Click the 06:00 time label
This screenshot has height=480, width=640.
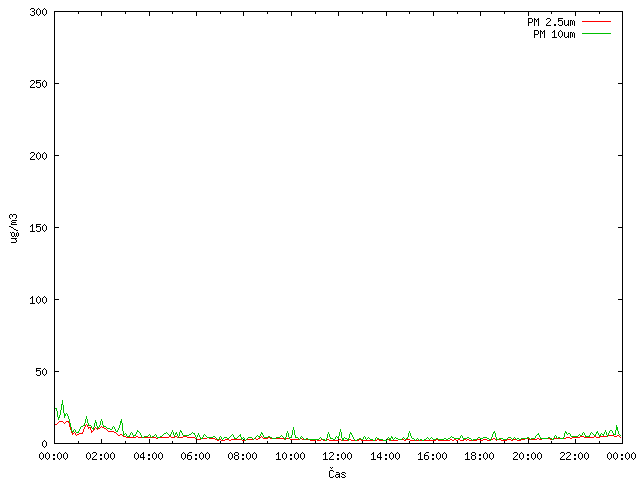click(196, 456)
